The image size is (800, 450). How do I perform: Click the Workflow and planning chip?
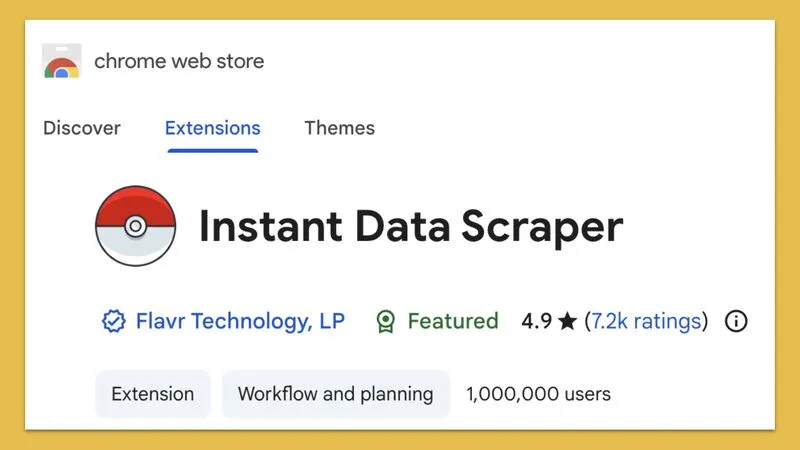click(x=336, y=394)
